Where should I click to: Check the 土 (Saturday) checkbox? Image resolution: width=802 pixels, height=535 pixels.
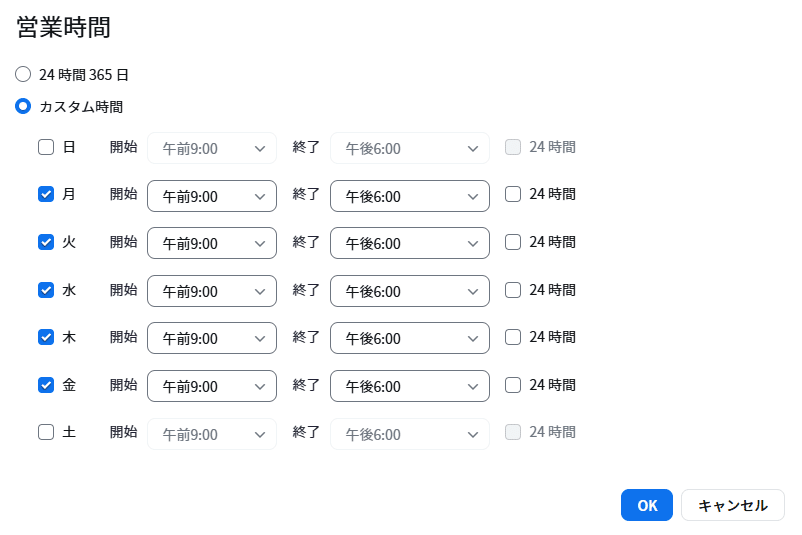(46, 432)
